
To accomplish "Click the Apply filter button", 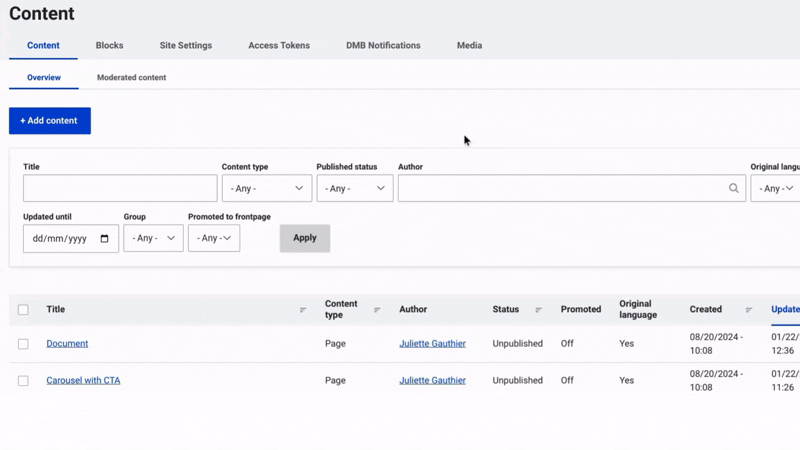I will 305,238.
